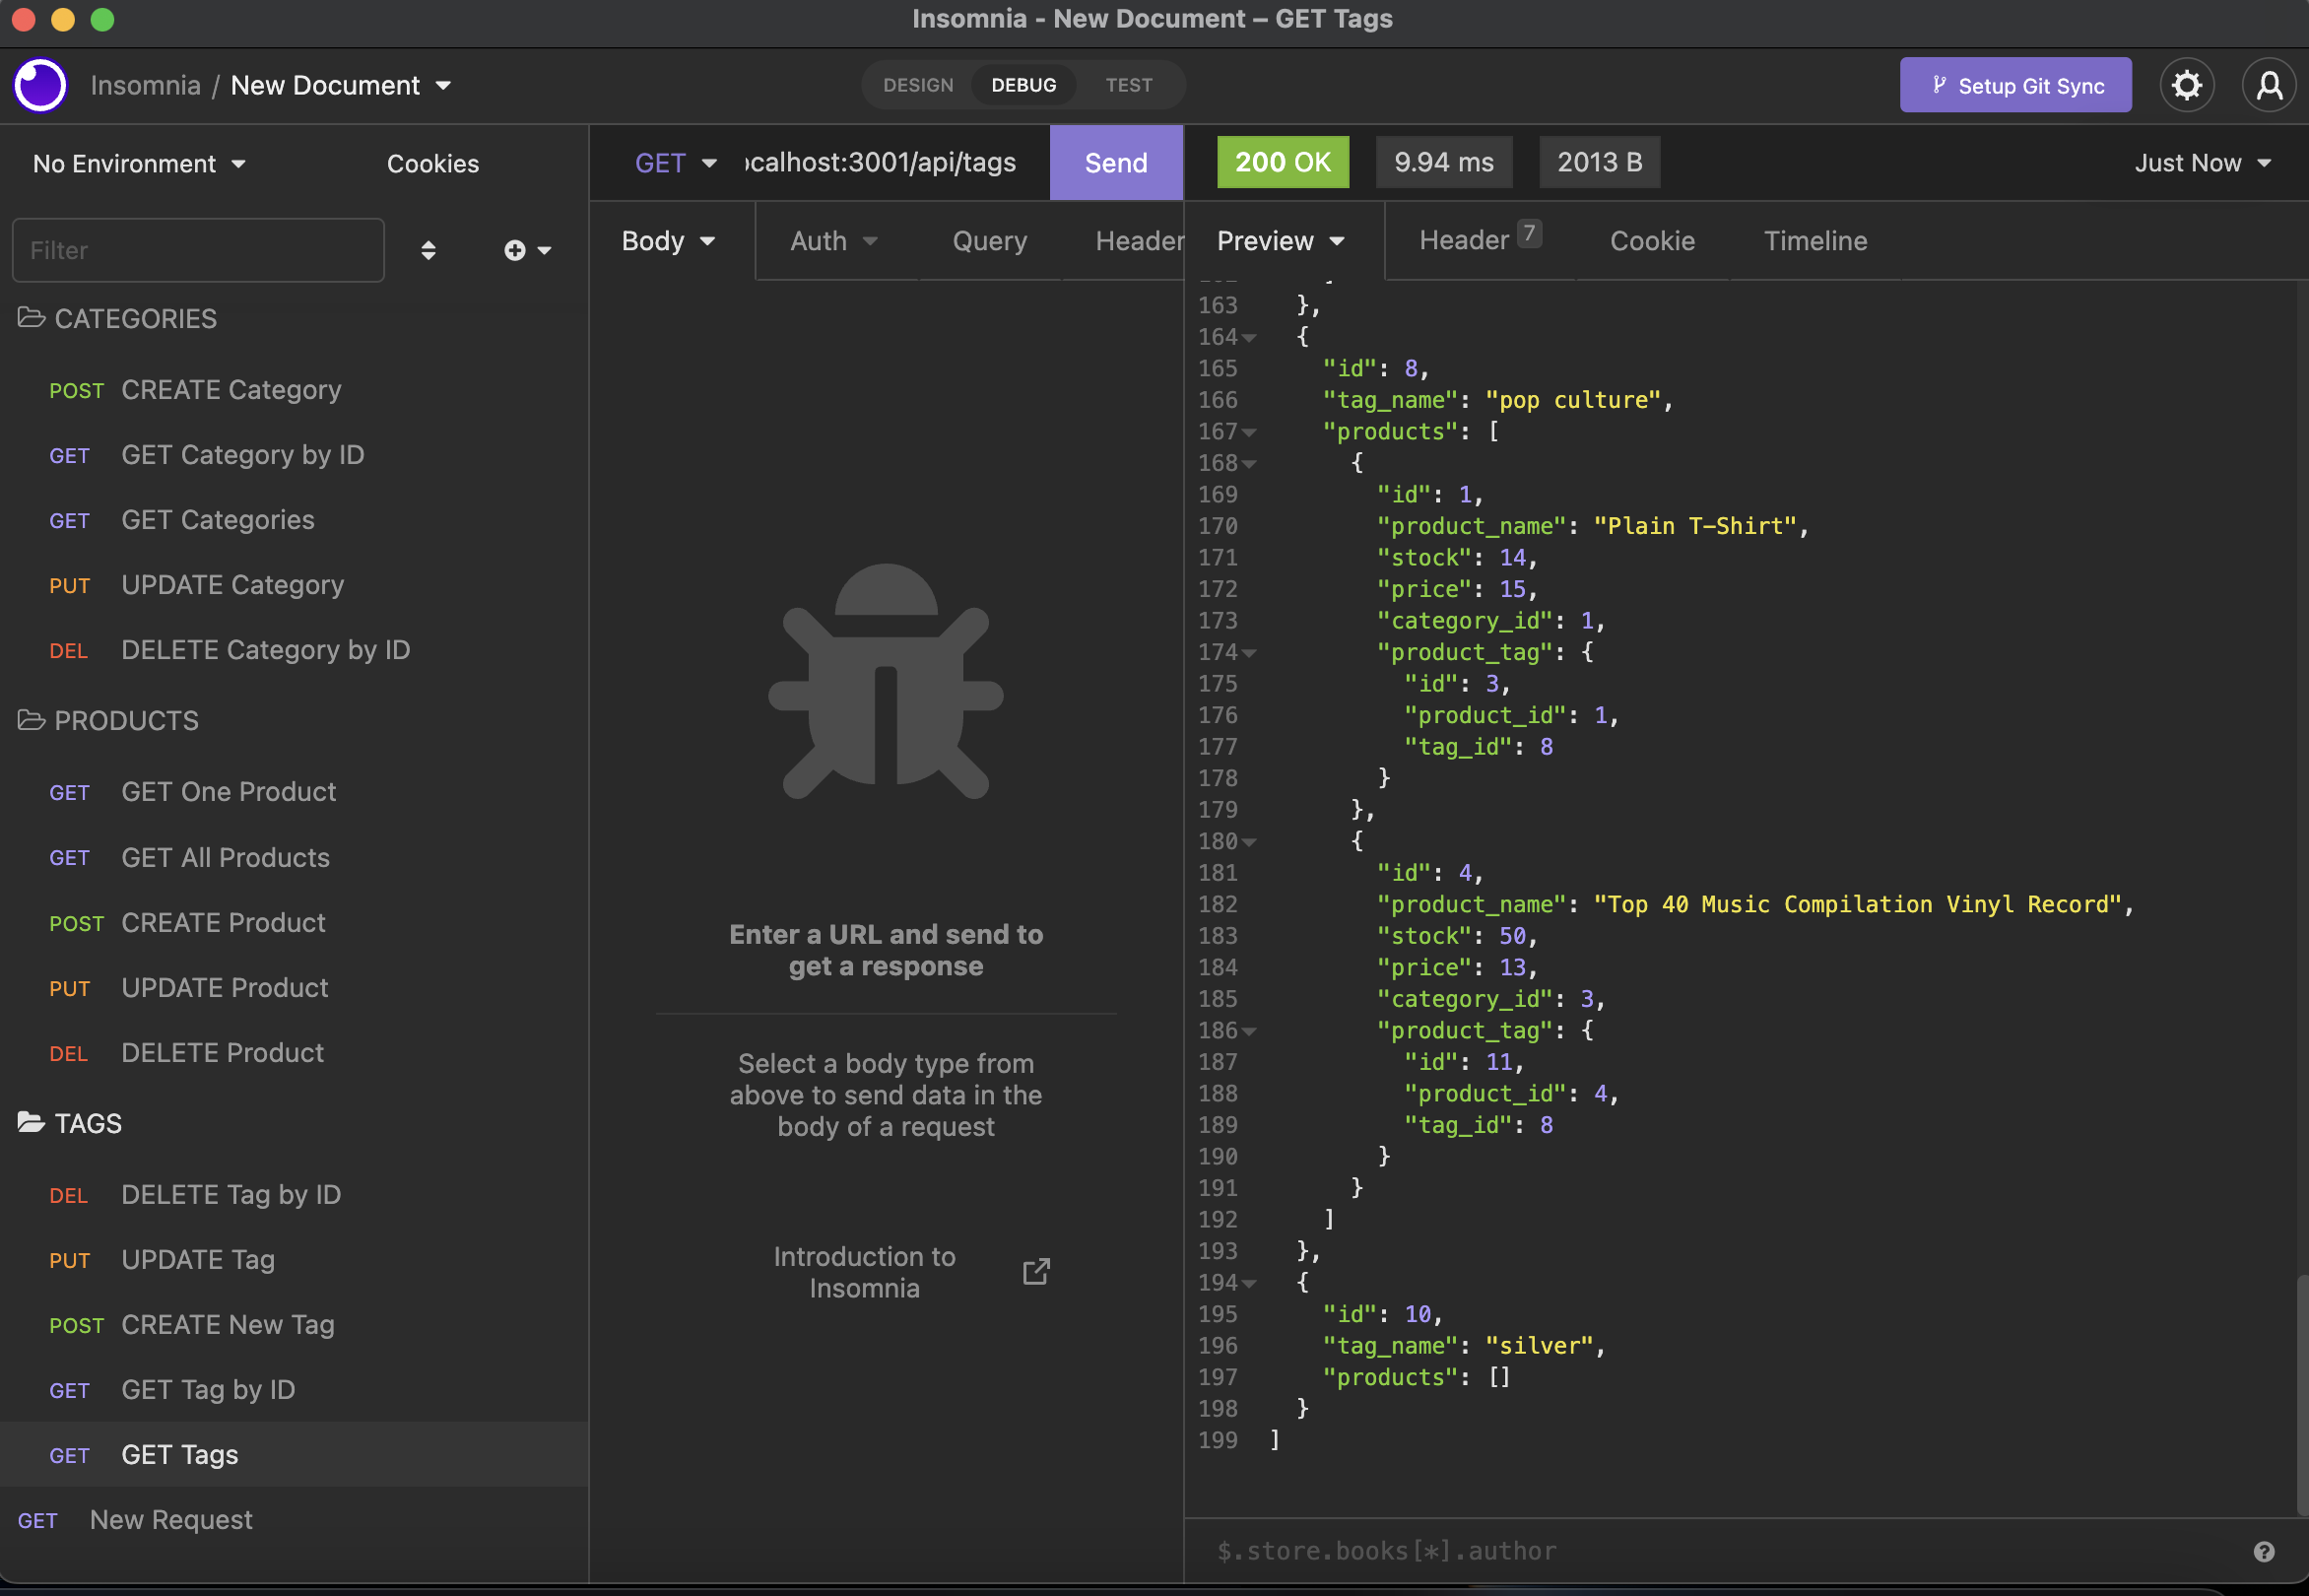Open the Body type dropdown
This screenshot has width=2309, height=1596.
[669, 241]
